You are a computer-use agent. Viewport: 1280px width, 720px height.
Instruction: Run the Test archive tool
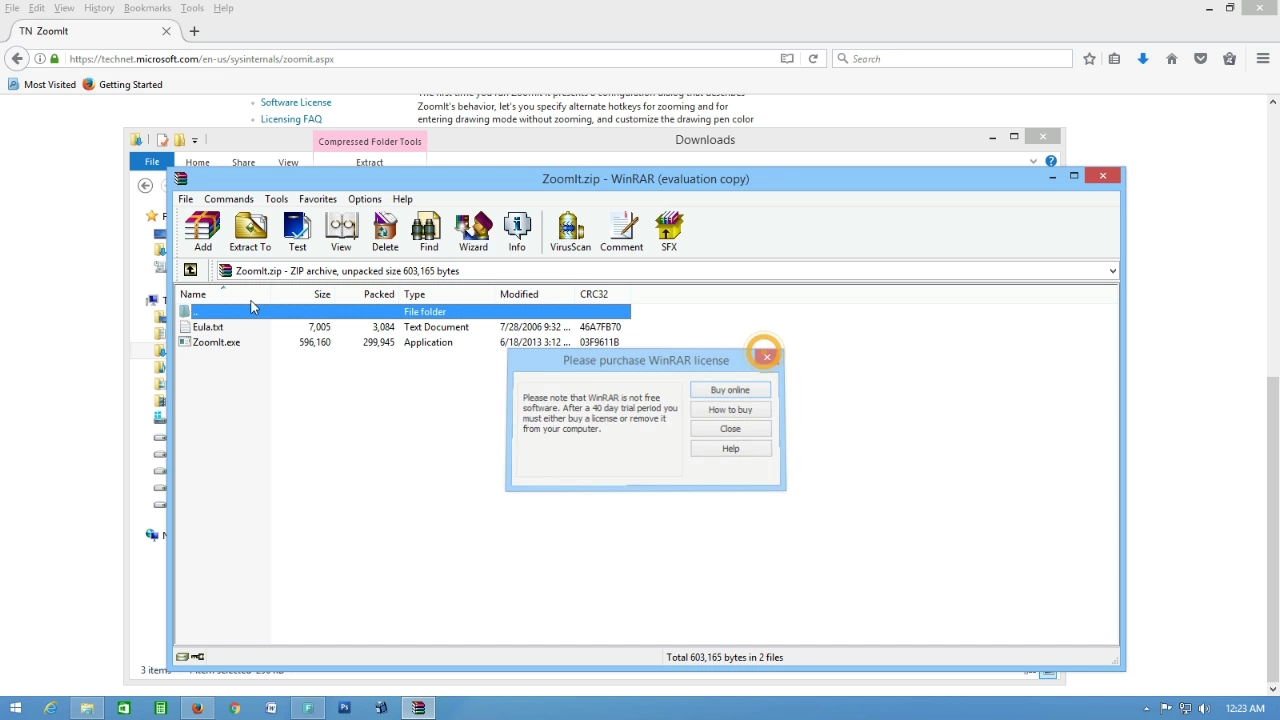297,232
